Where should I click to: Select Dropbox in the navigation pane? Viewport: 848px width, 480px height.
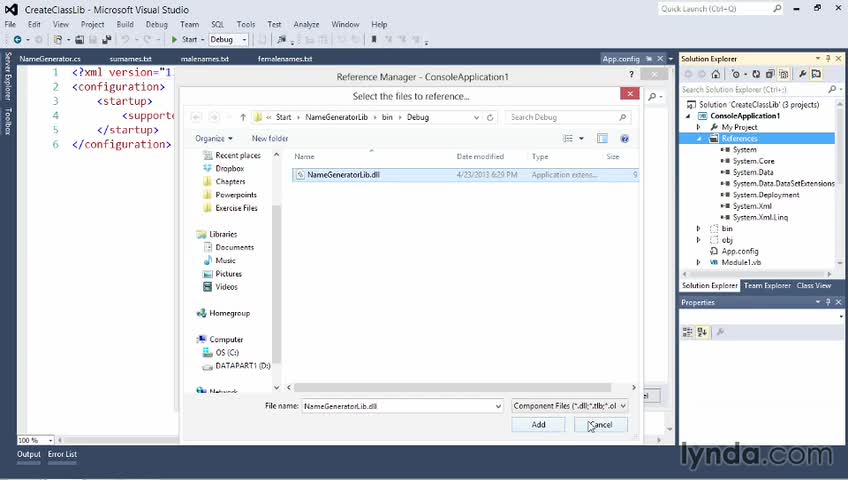[x=229, y=169]
